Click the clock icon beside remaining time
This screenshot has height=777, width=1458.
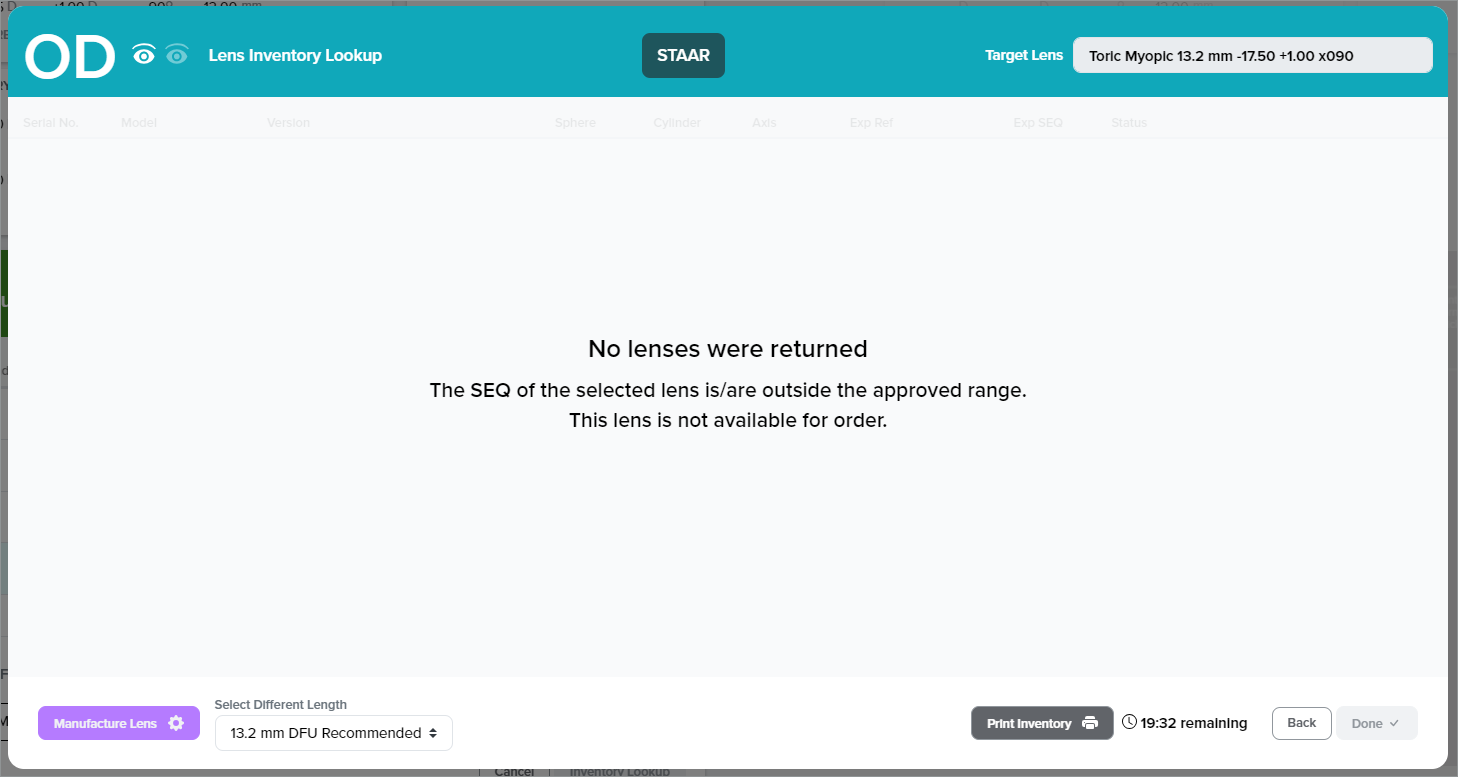coord(1129,722)
